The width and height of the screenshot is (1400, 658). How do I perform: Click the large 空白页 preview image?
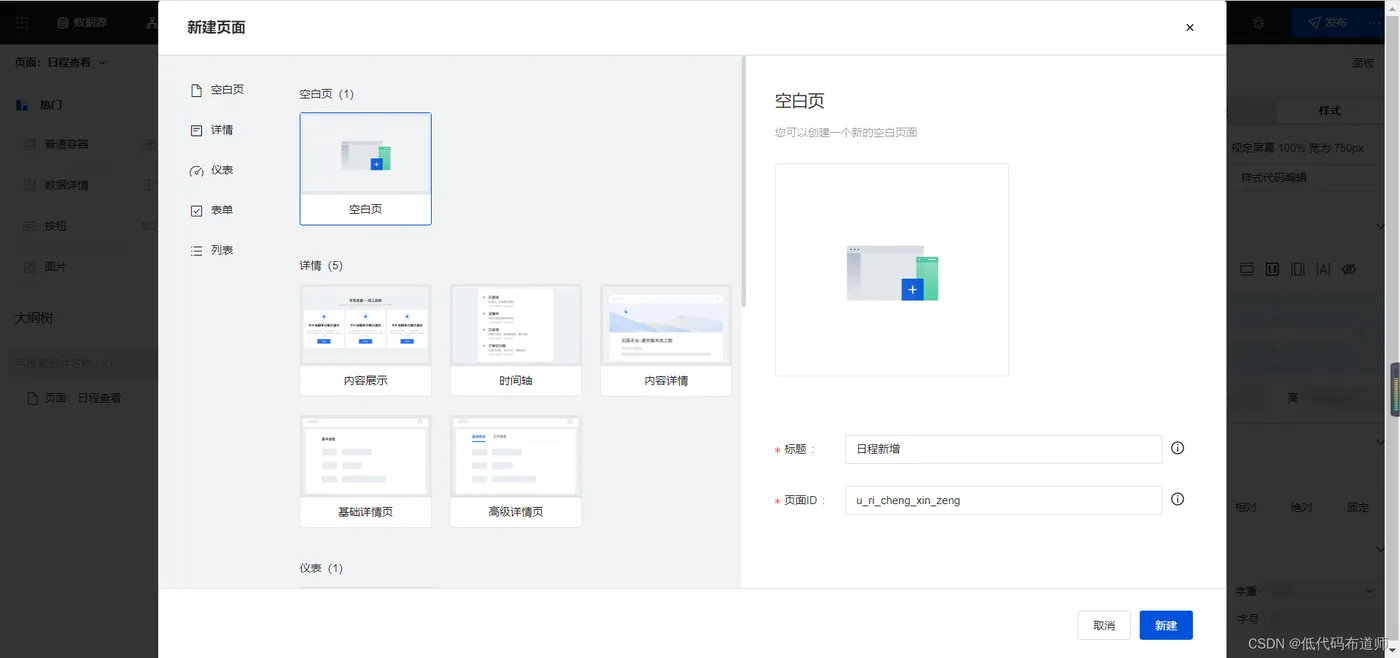click(x=892, y=270)
